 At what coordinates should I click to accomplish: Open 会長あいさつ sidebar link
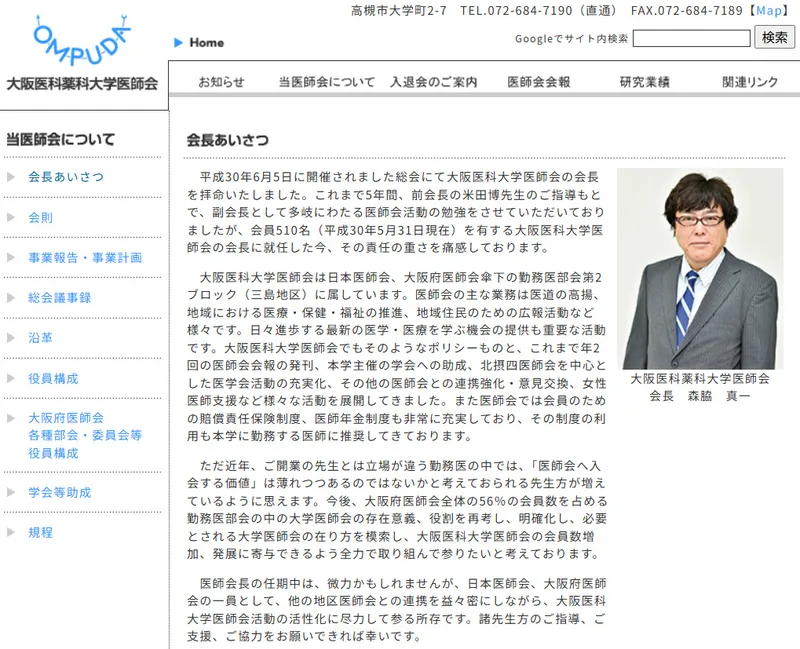click(x=66, y=177)
